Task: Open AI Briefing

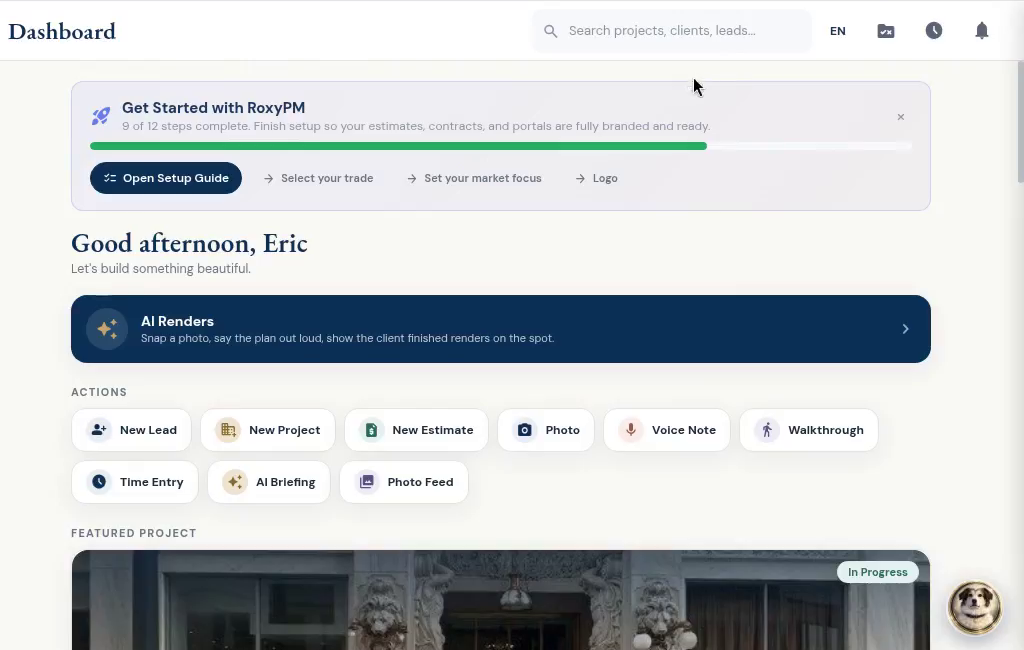Action: 268,482
